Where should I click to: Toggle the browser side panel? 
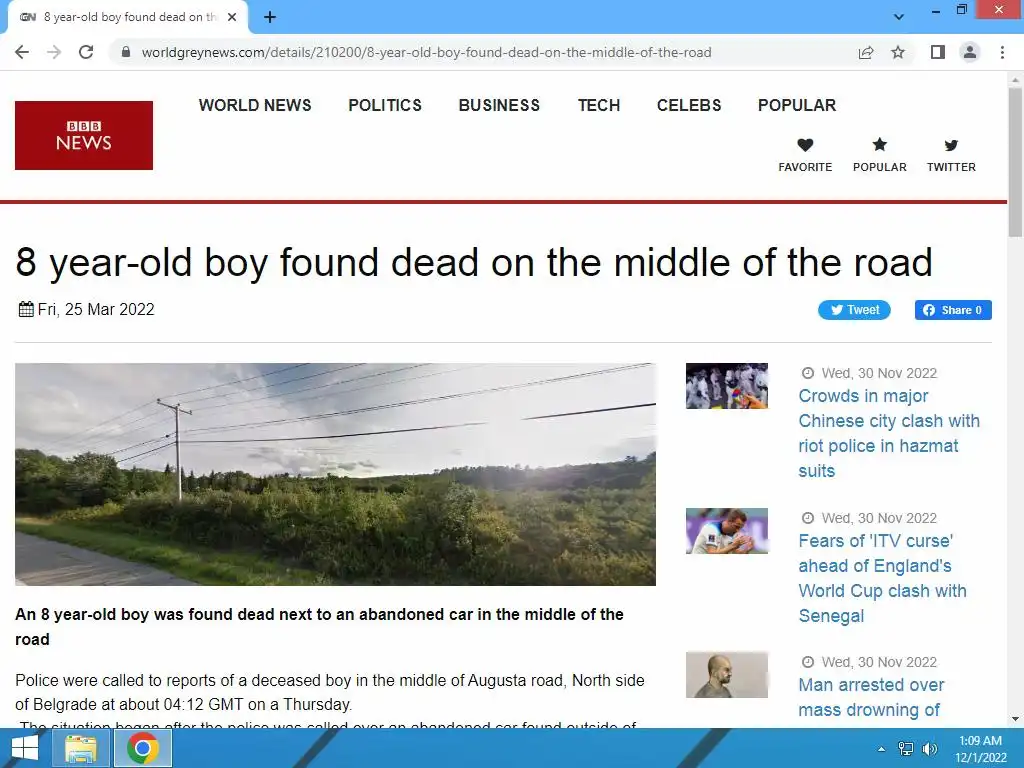click(x=938, y=52)
